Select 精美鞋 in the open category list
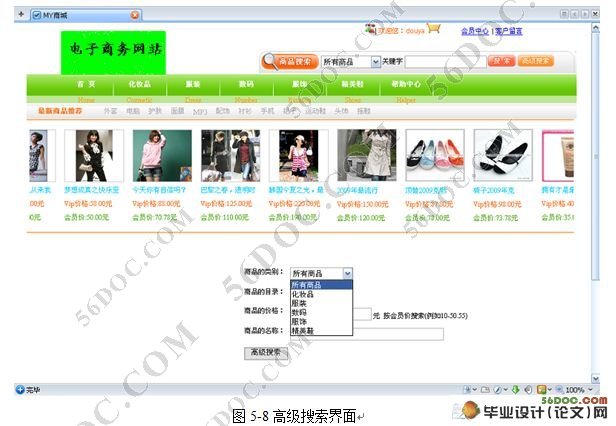Viewport: 616px width, 426px height. click(x=321, y=331)
